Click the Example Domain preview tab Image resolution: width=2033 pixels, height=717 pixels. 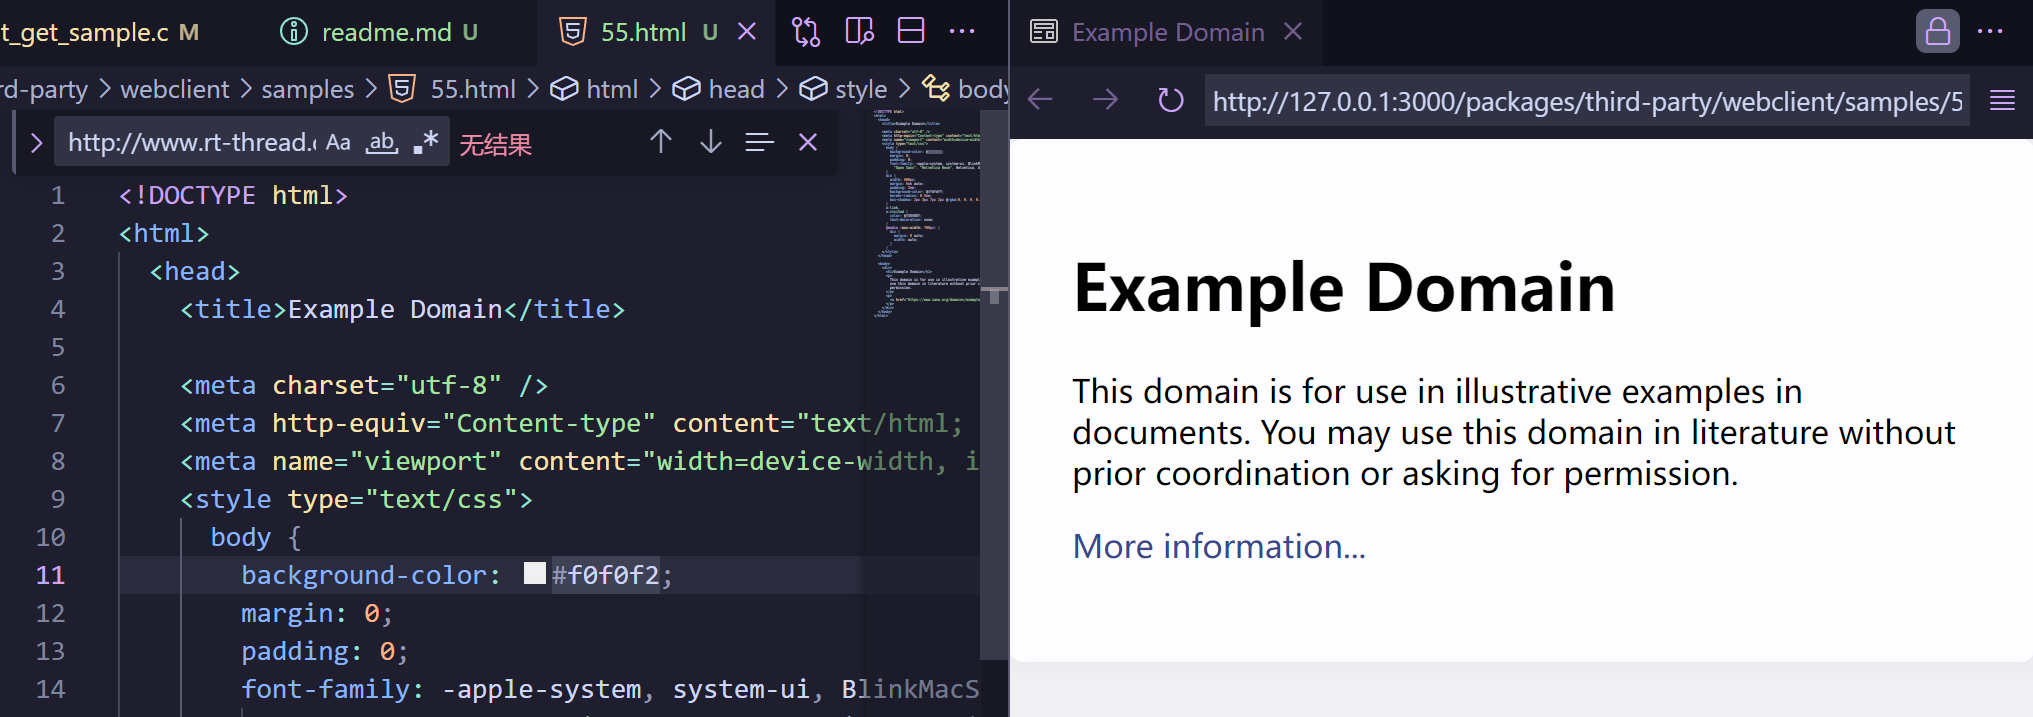[1168, 32]
